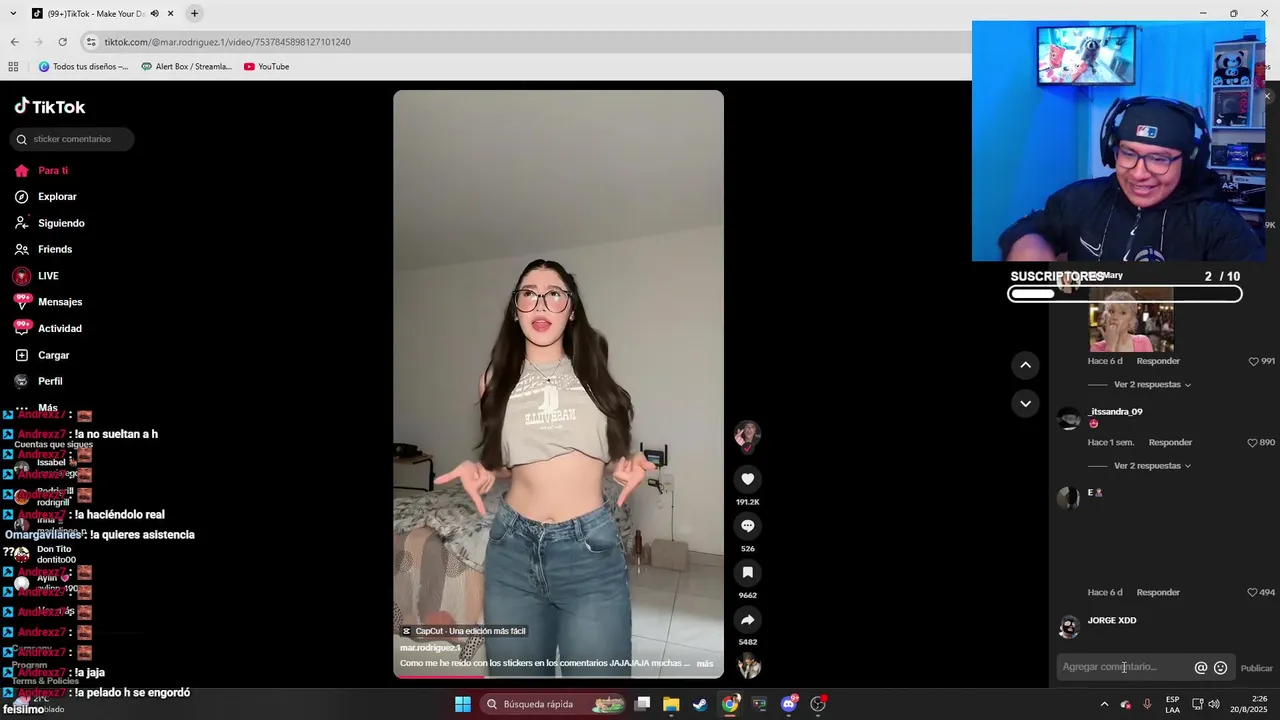Click the TikTok logo

50,107
